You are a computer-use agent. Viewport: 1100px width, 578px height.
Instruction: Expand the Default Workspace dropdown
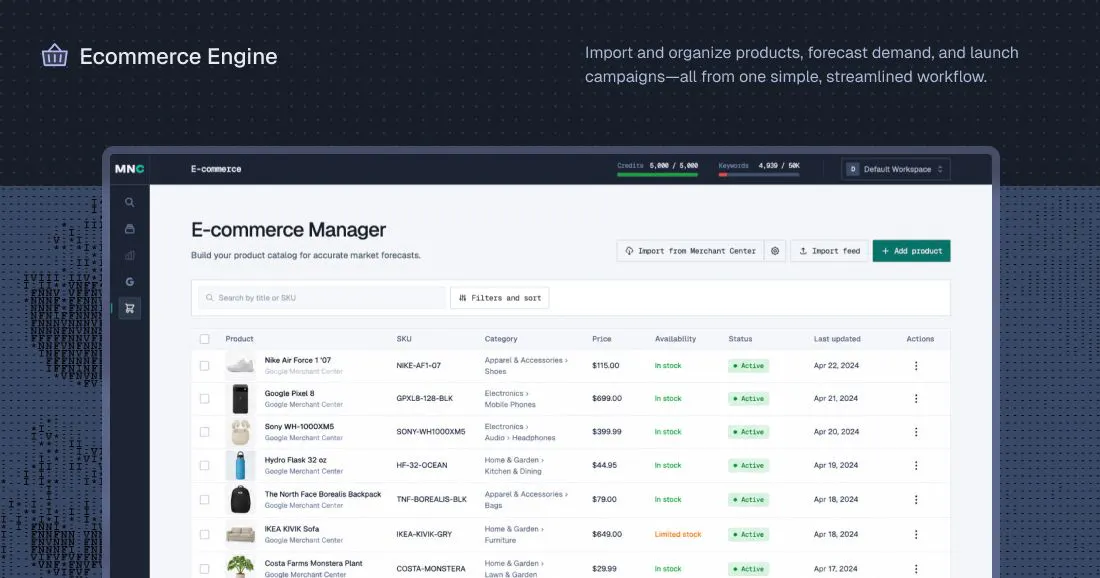896,169
